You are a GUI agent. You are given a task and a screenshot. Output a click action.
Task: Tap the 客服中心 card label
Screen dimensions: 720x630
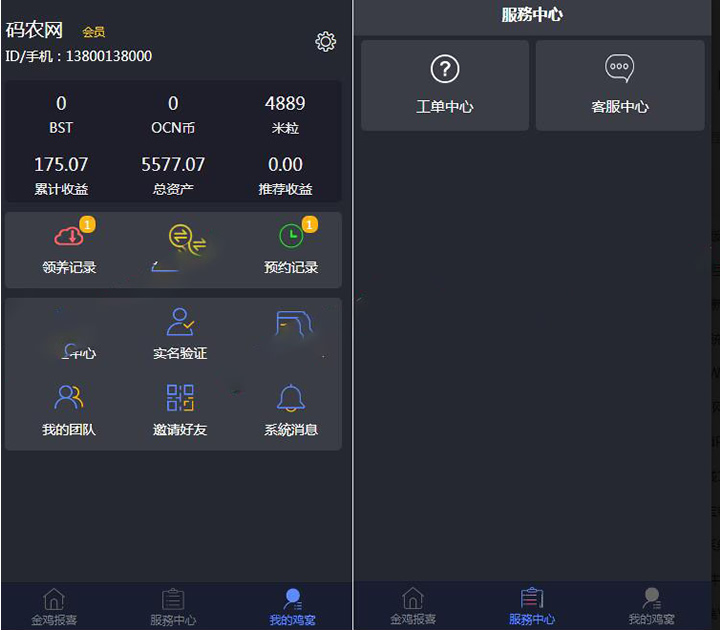(x=620, y=107)
